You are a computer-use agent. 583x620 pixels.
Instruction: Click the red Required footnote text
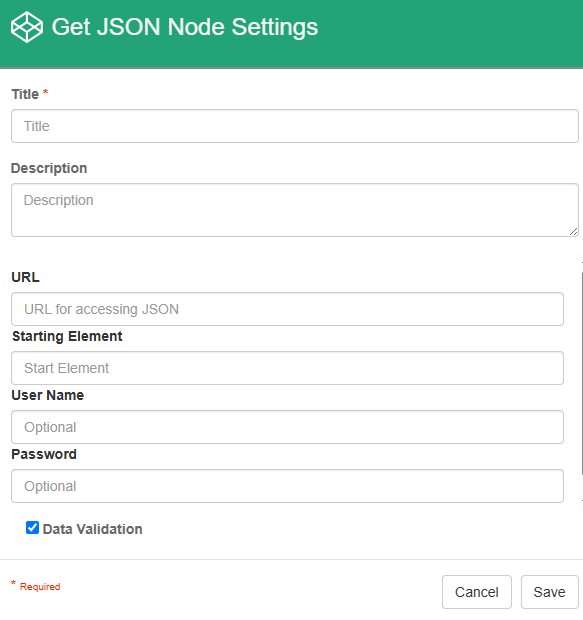pyautogui.click(x=40, y=586)
